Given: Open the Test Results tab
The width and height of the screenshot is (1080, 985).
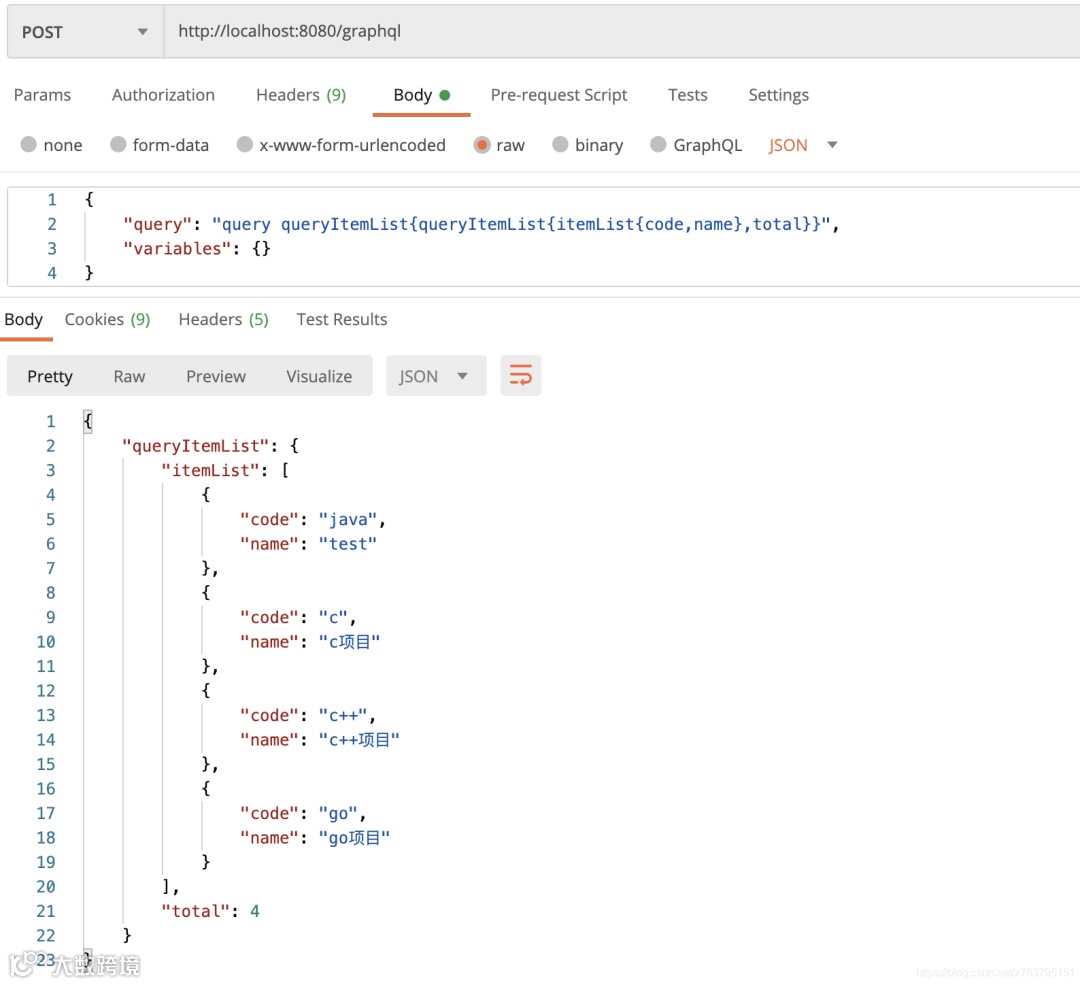Looking at the screenshot, I should [341, 319].
